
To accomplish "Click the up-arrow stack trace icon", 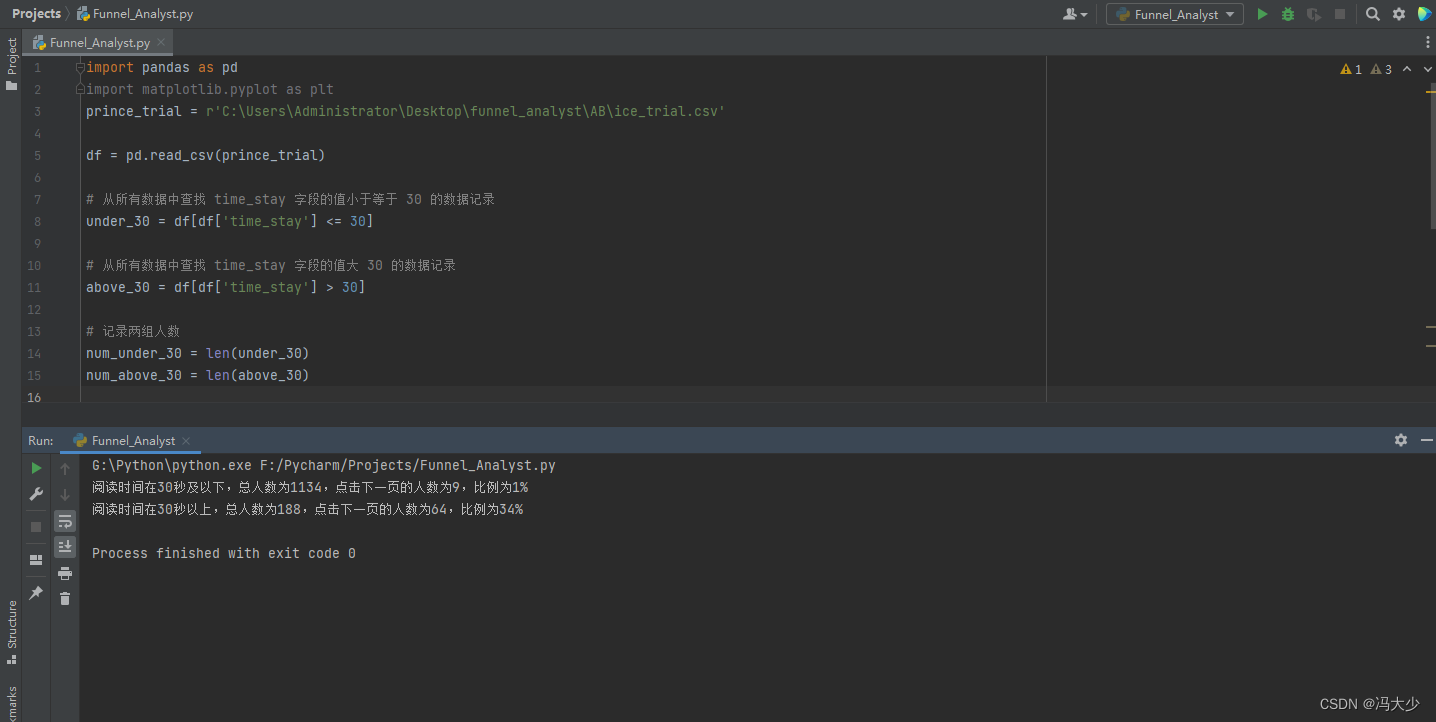I will click(x=65, y=468).
